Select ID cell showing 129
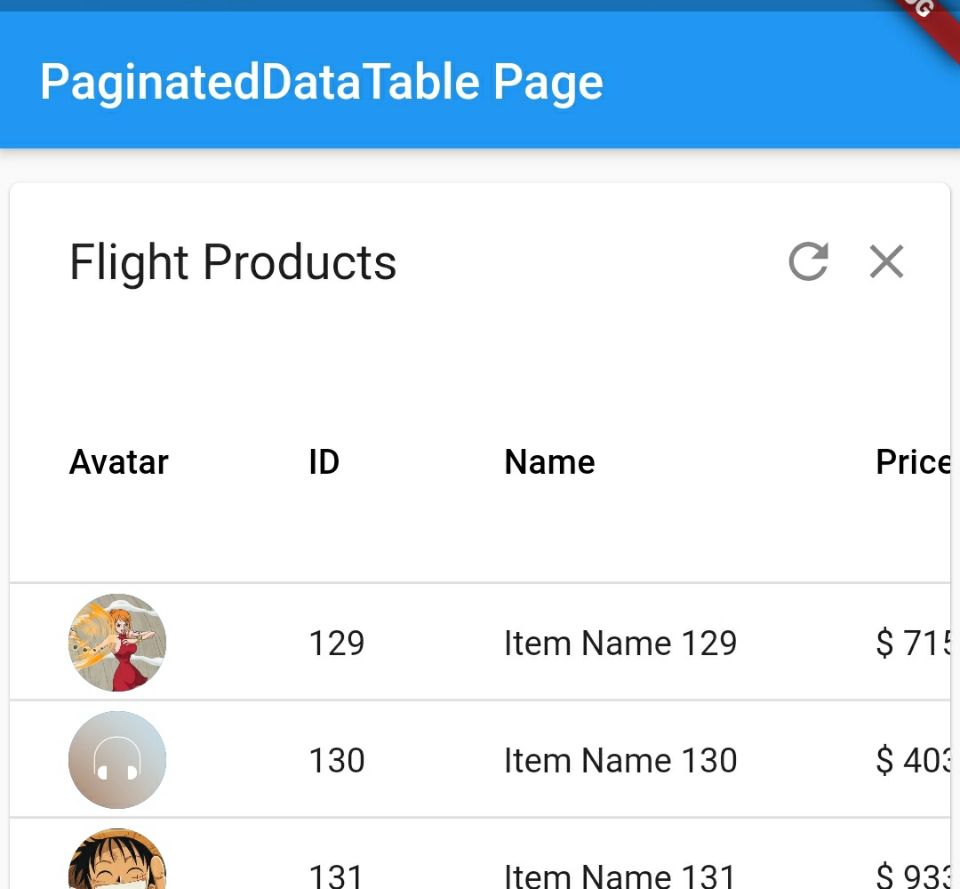 pyautogui.click(x=336, y=643)
